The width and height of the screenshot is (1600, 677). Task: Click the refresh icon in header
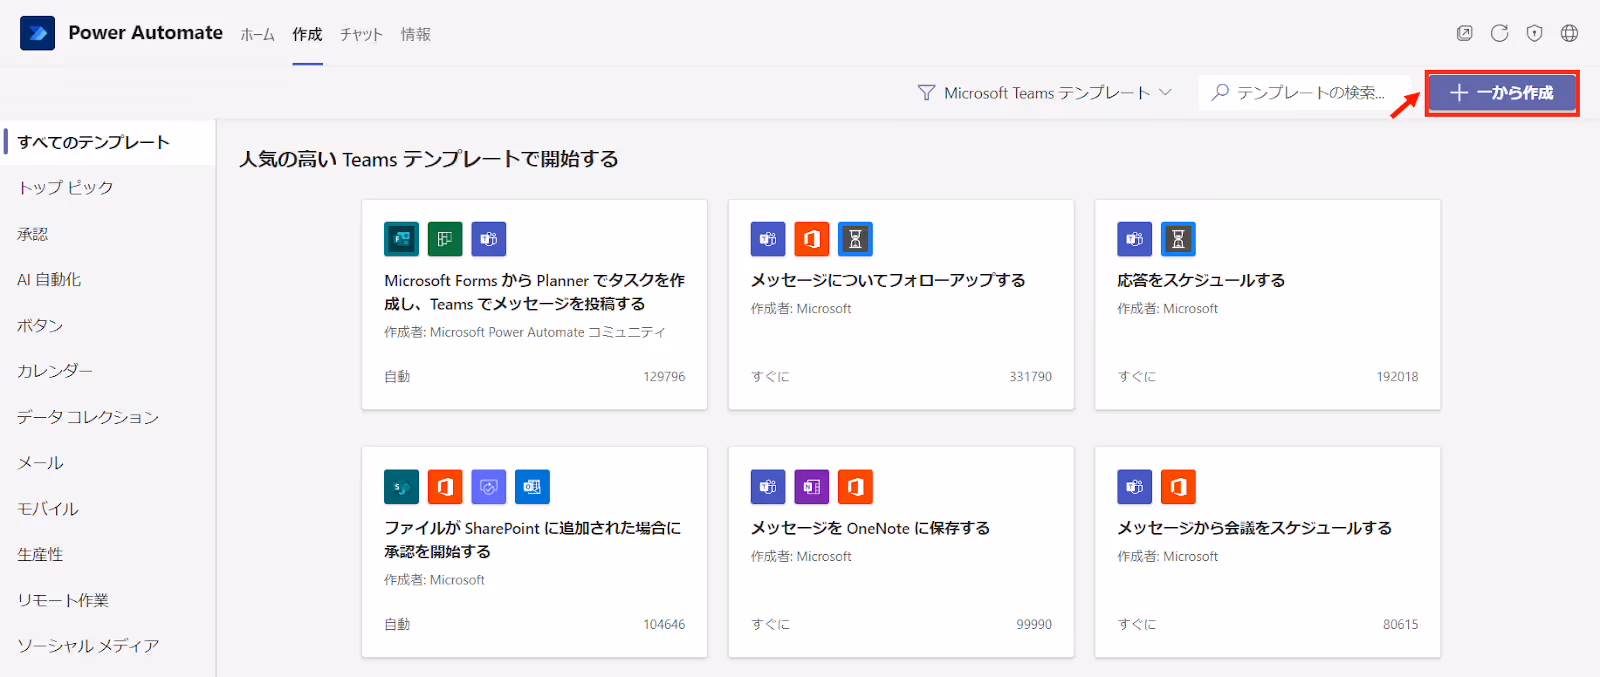coord(1499,33)
